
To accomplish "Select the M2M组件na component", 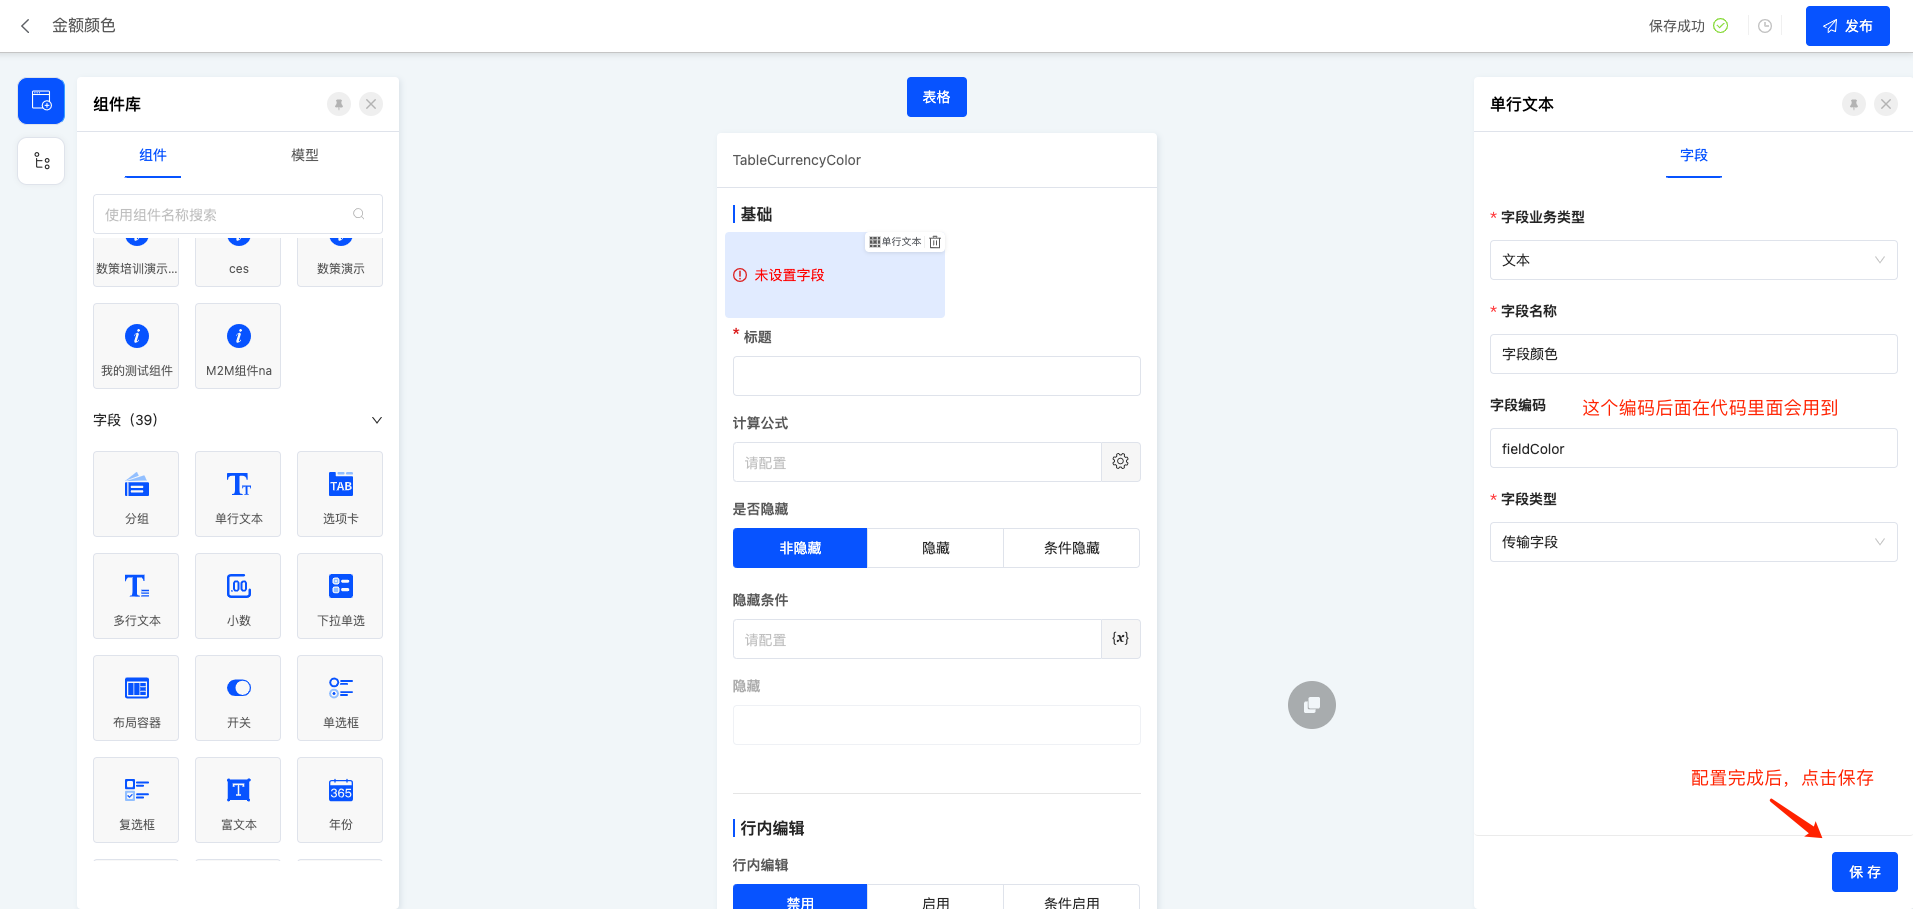I will [238, 346].
